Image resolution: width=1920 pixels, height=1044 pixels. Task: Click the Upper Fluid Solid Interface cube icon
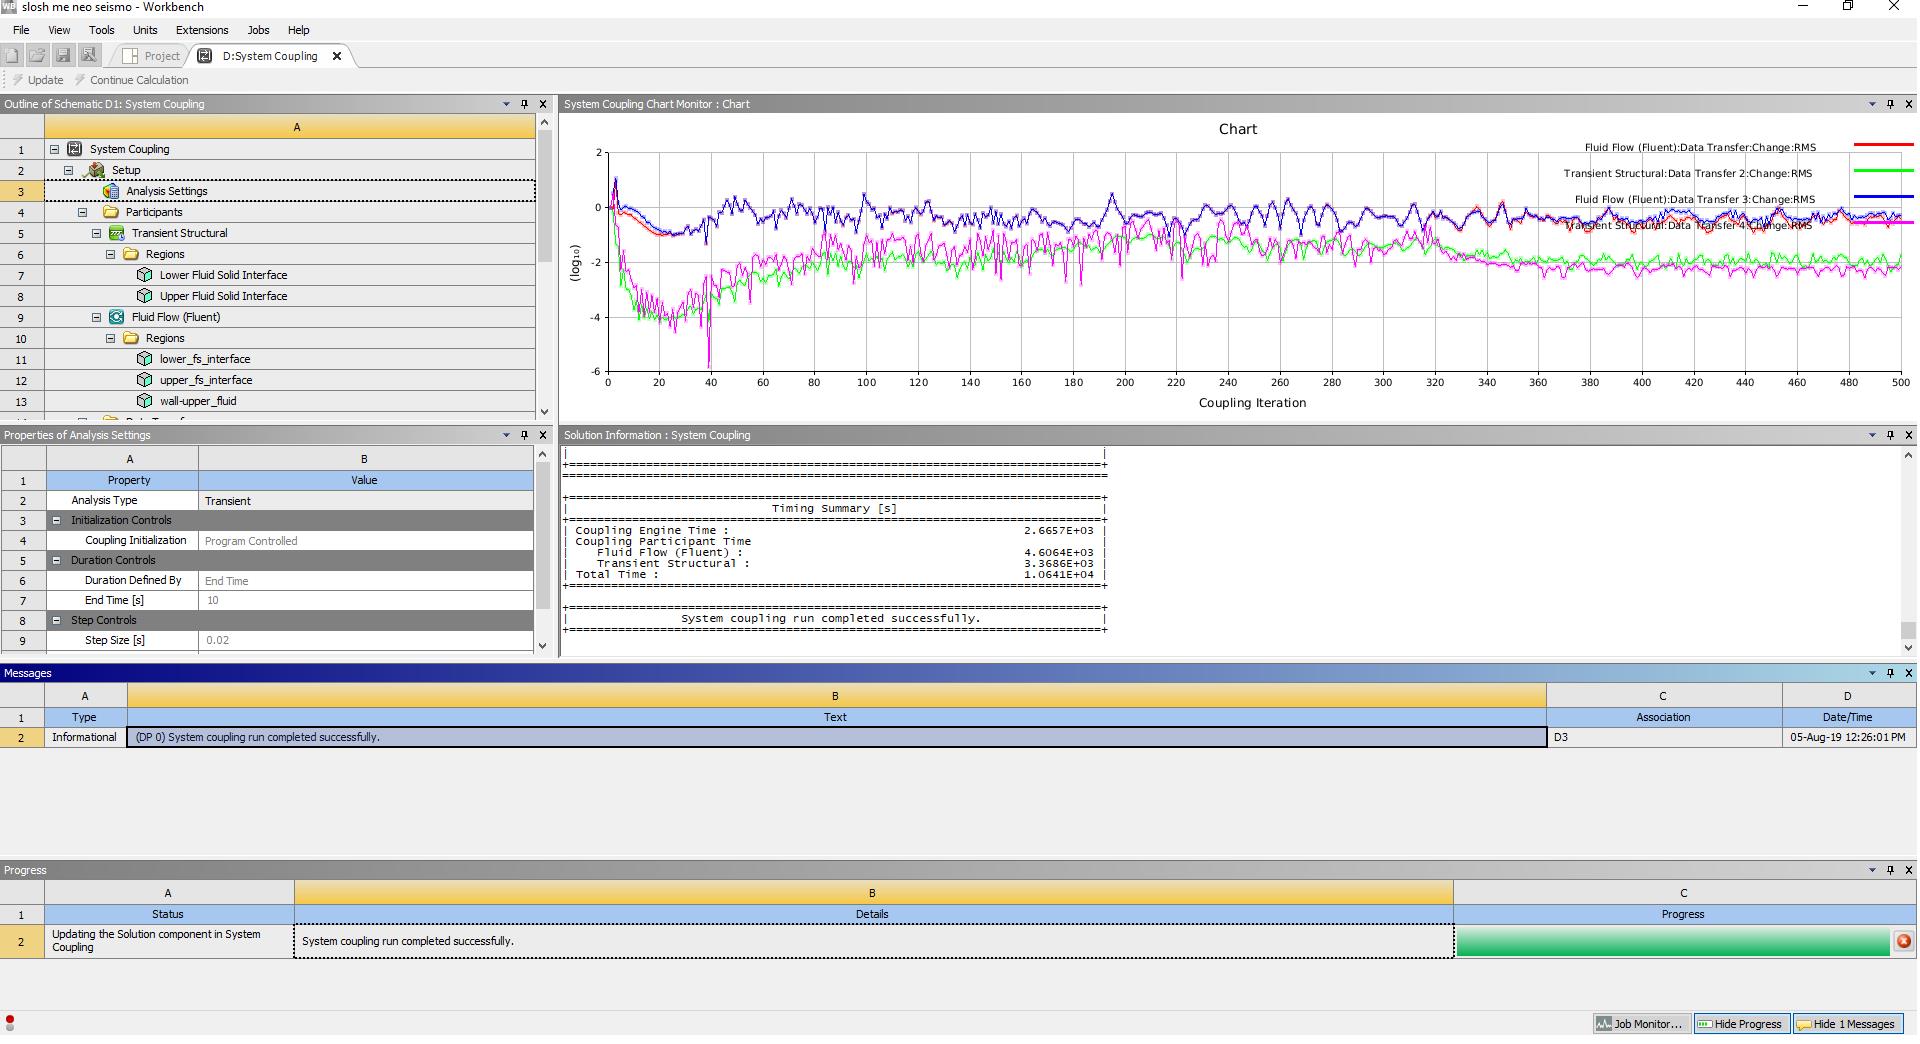(x=144, y=296)
